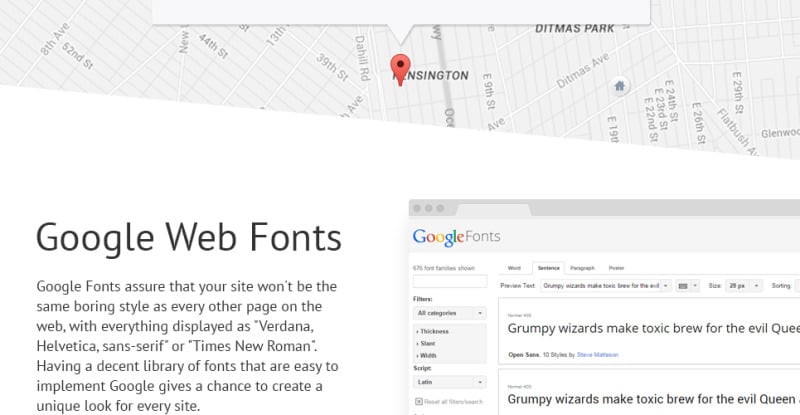This screenshot has height=415, width=800.
Task: Click the Ditmas Ave street label
Action: (582, 71)
